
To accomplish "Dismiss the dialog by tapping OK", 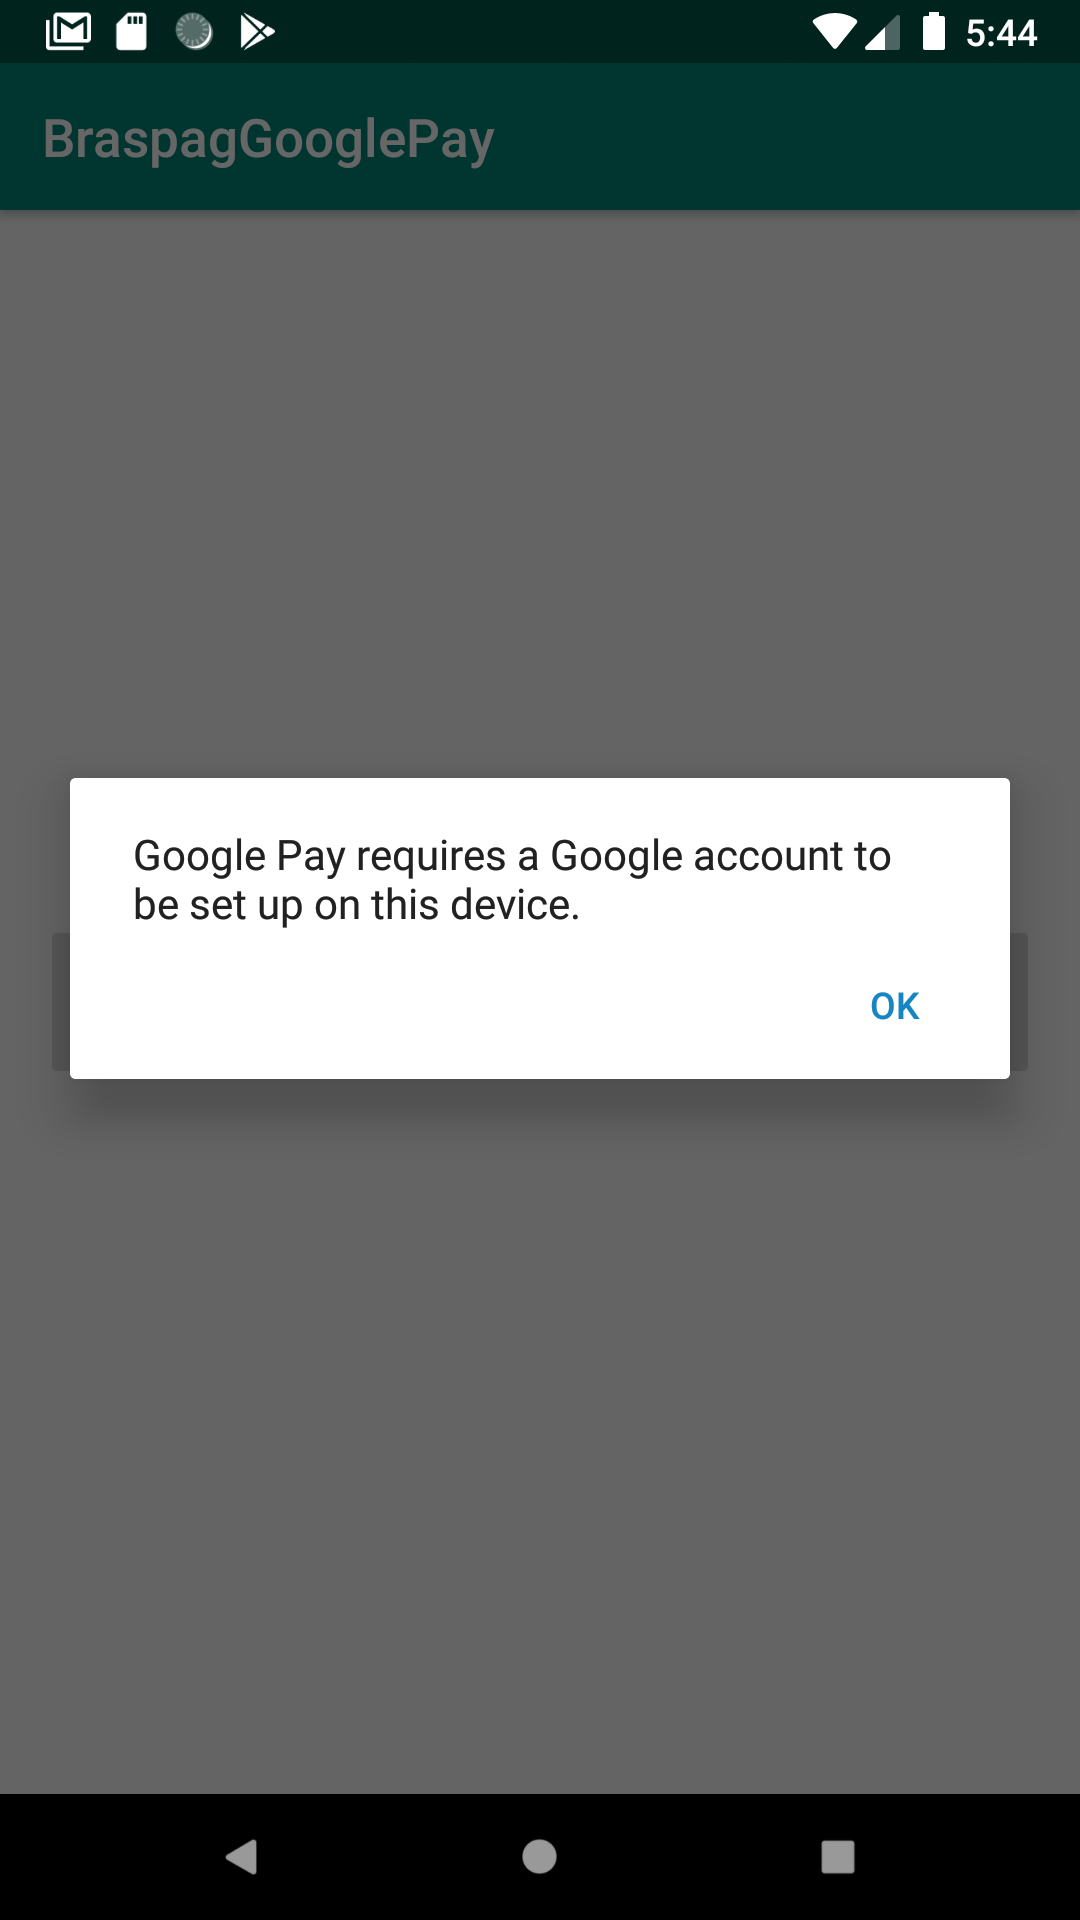I will [894, 1006].
